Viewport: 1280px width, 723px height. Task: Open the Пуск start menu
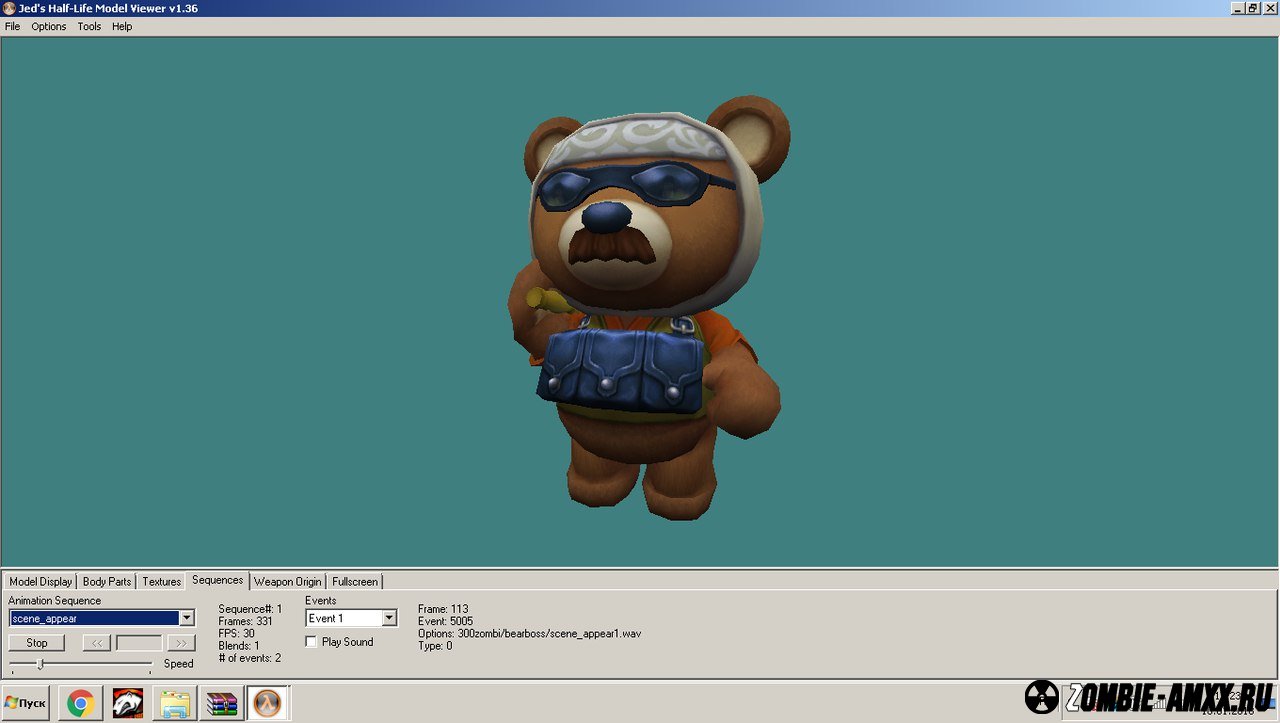point(26,703)
